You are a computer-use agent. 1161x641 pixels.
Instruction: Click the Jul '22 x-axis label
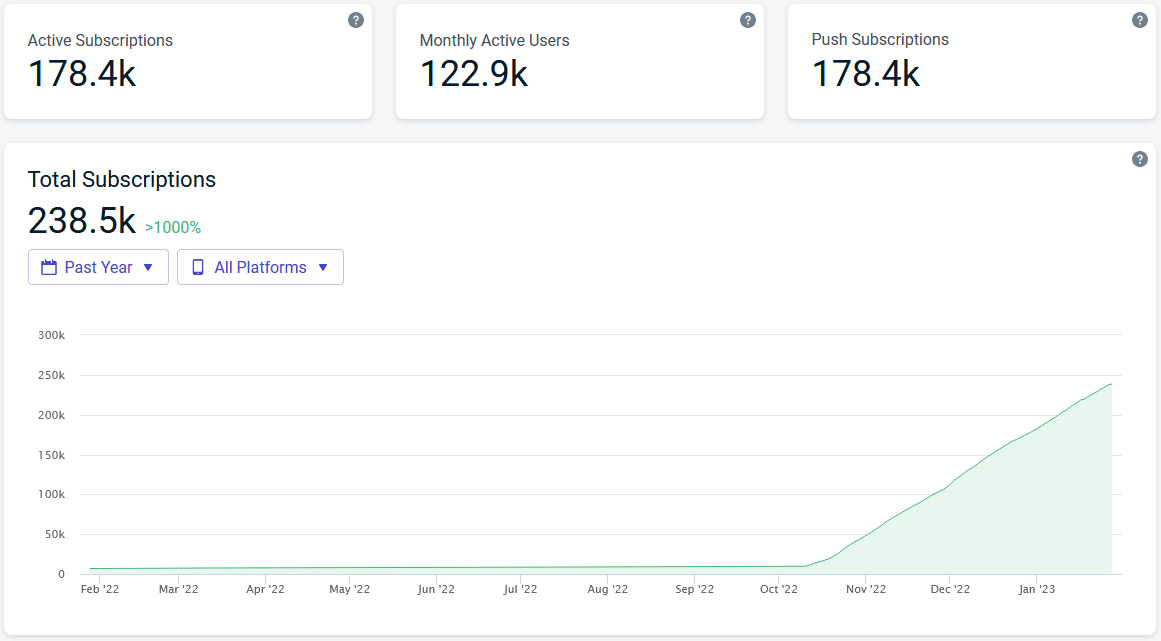click(521, 589)
